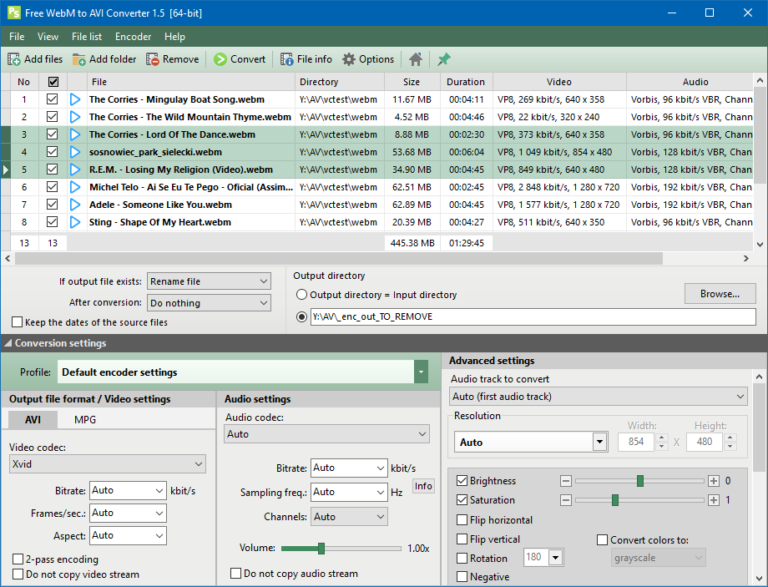Enable Keep the dates of source files
This screenshot has height=587, width=768.
[x=17, y=322]
